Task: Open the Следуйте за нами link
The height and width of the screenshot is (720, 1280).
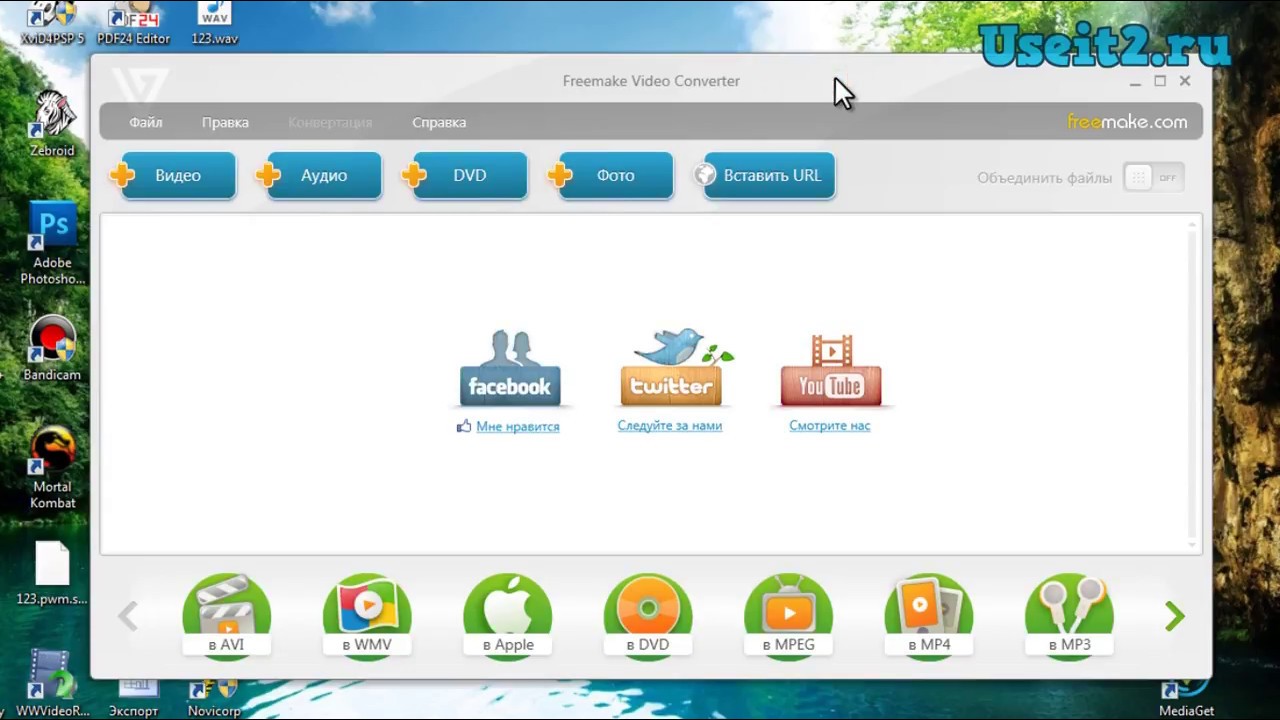Action: [x=669, y=425]
